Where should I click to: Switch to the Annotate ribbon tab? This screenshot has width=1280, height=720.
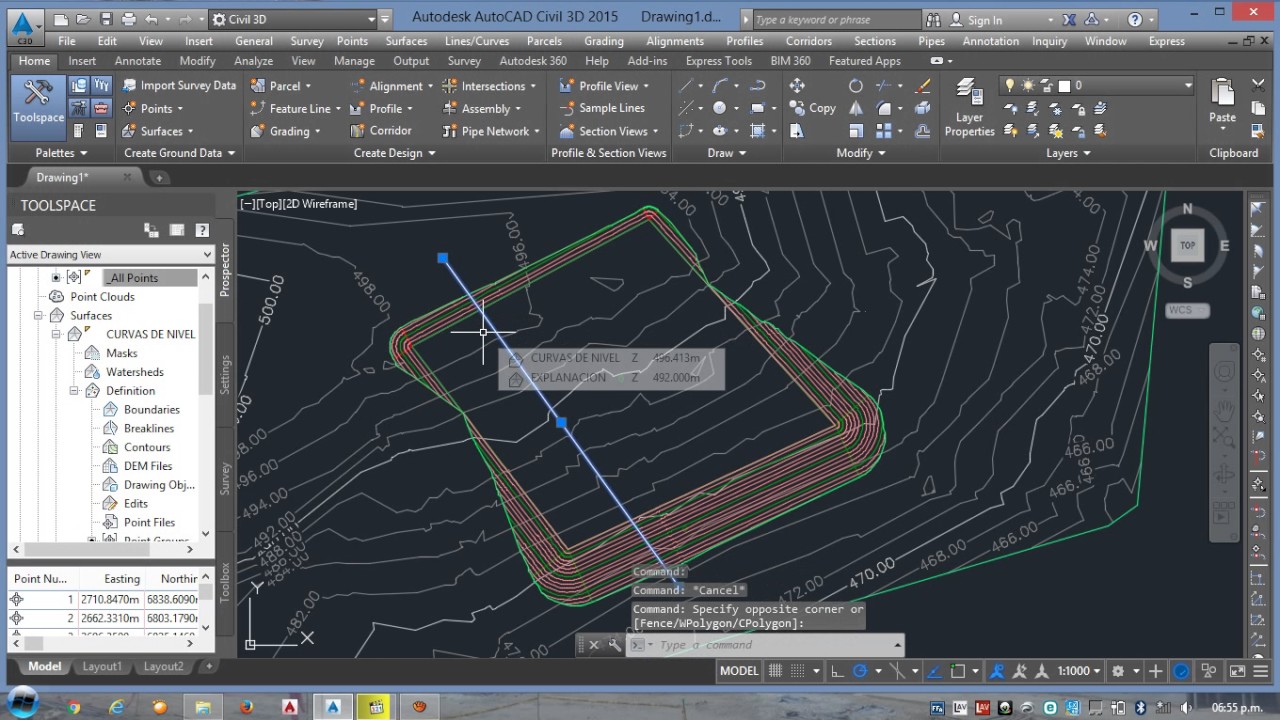pos(138,61)
